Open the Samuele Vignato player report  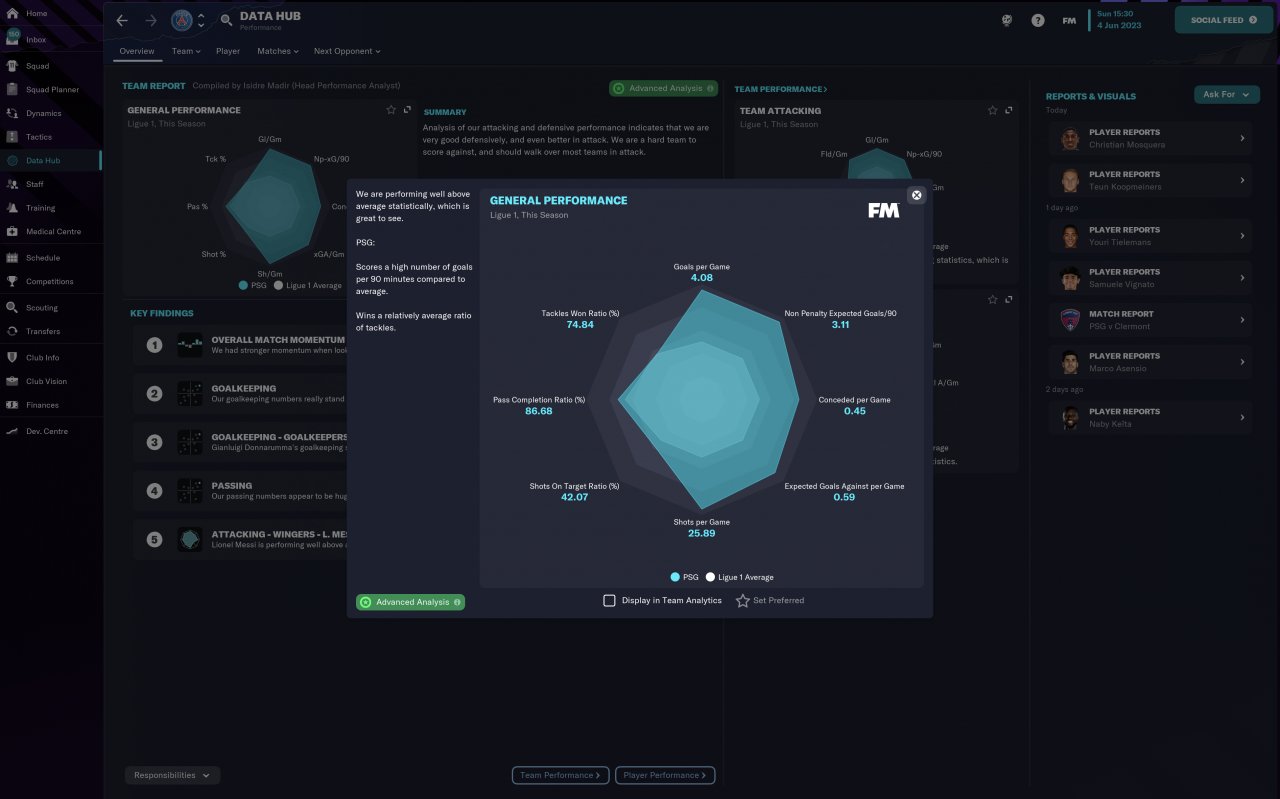(1151, 278)
